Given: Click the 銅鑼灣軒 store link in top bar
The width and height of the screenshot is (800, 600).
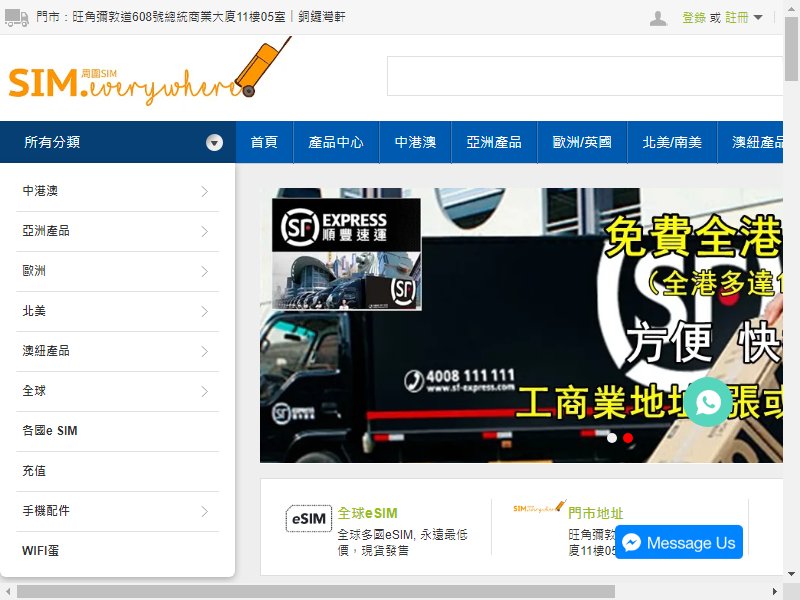Looking at the screenshot, I should (x=321, y=17).
